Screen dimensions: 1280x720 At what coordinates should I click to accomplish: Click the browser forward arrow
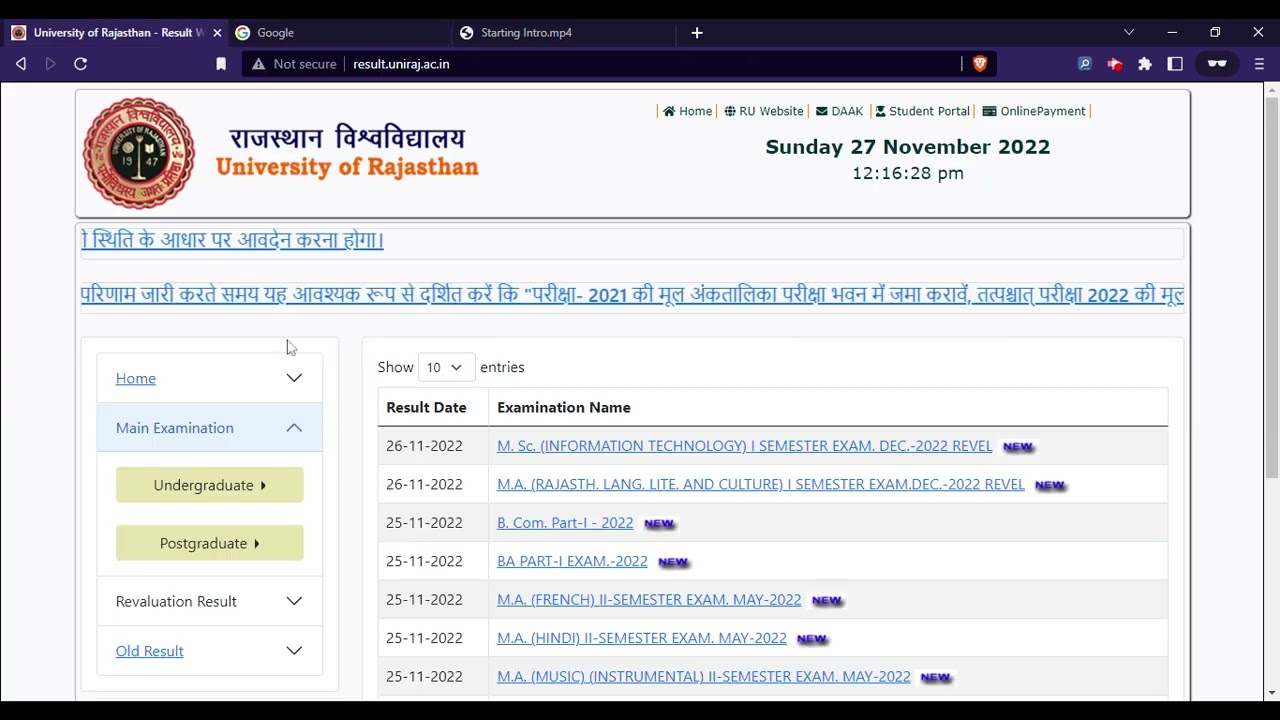click(x=51, y=64)
